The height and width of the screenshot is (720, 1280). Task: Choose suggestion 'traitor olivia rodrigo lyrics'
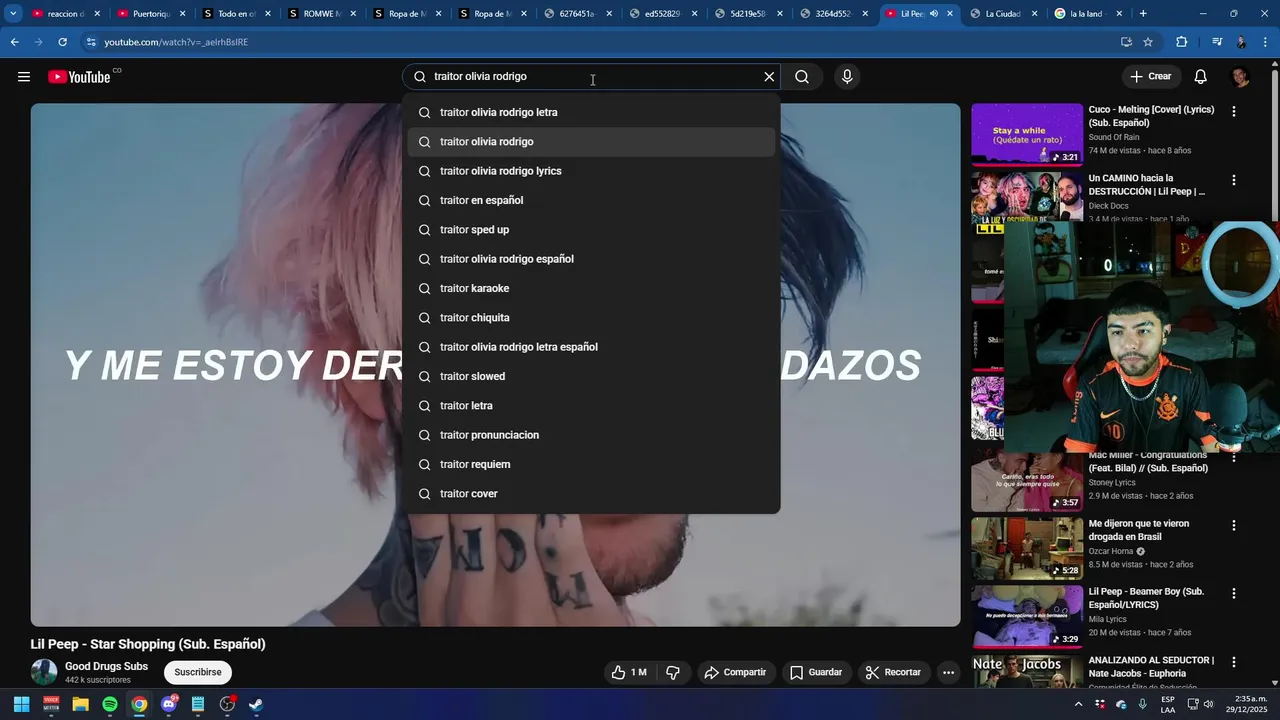pyautogui.click(x=591, y=171)
